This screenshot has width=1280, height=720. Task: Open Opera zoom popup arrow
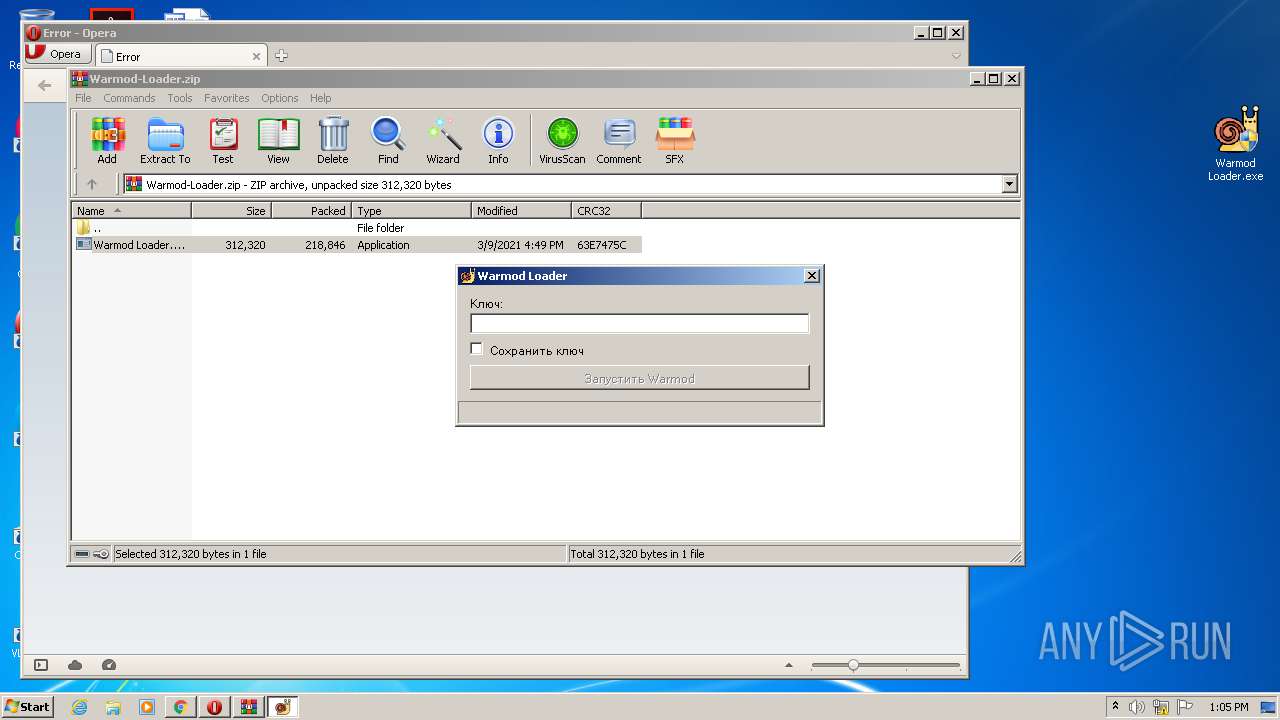coord(789,665)
